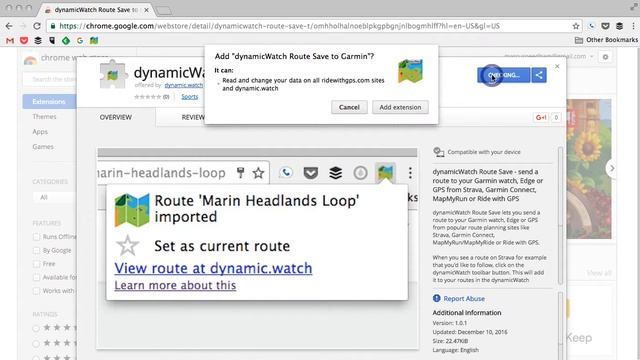Select Themes in the sidebar

(44, 117)
